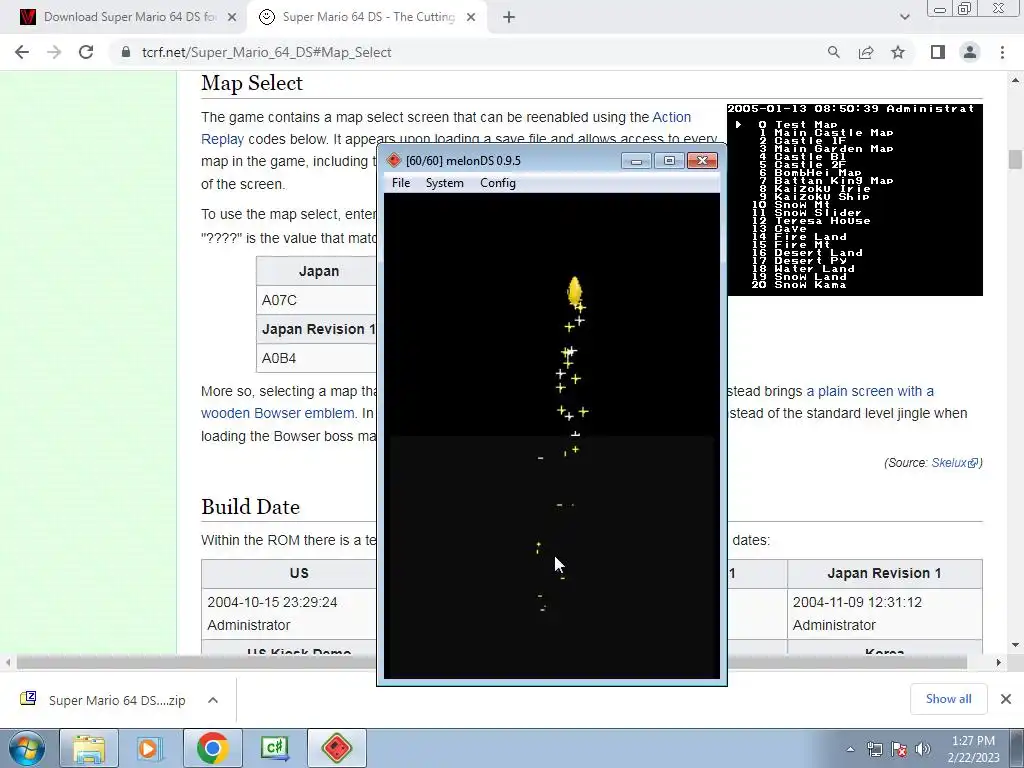The width and height of the screenshot is (1024, 768).
Task: Click the horizontal scroll right arrow
Action: [999, 662]
